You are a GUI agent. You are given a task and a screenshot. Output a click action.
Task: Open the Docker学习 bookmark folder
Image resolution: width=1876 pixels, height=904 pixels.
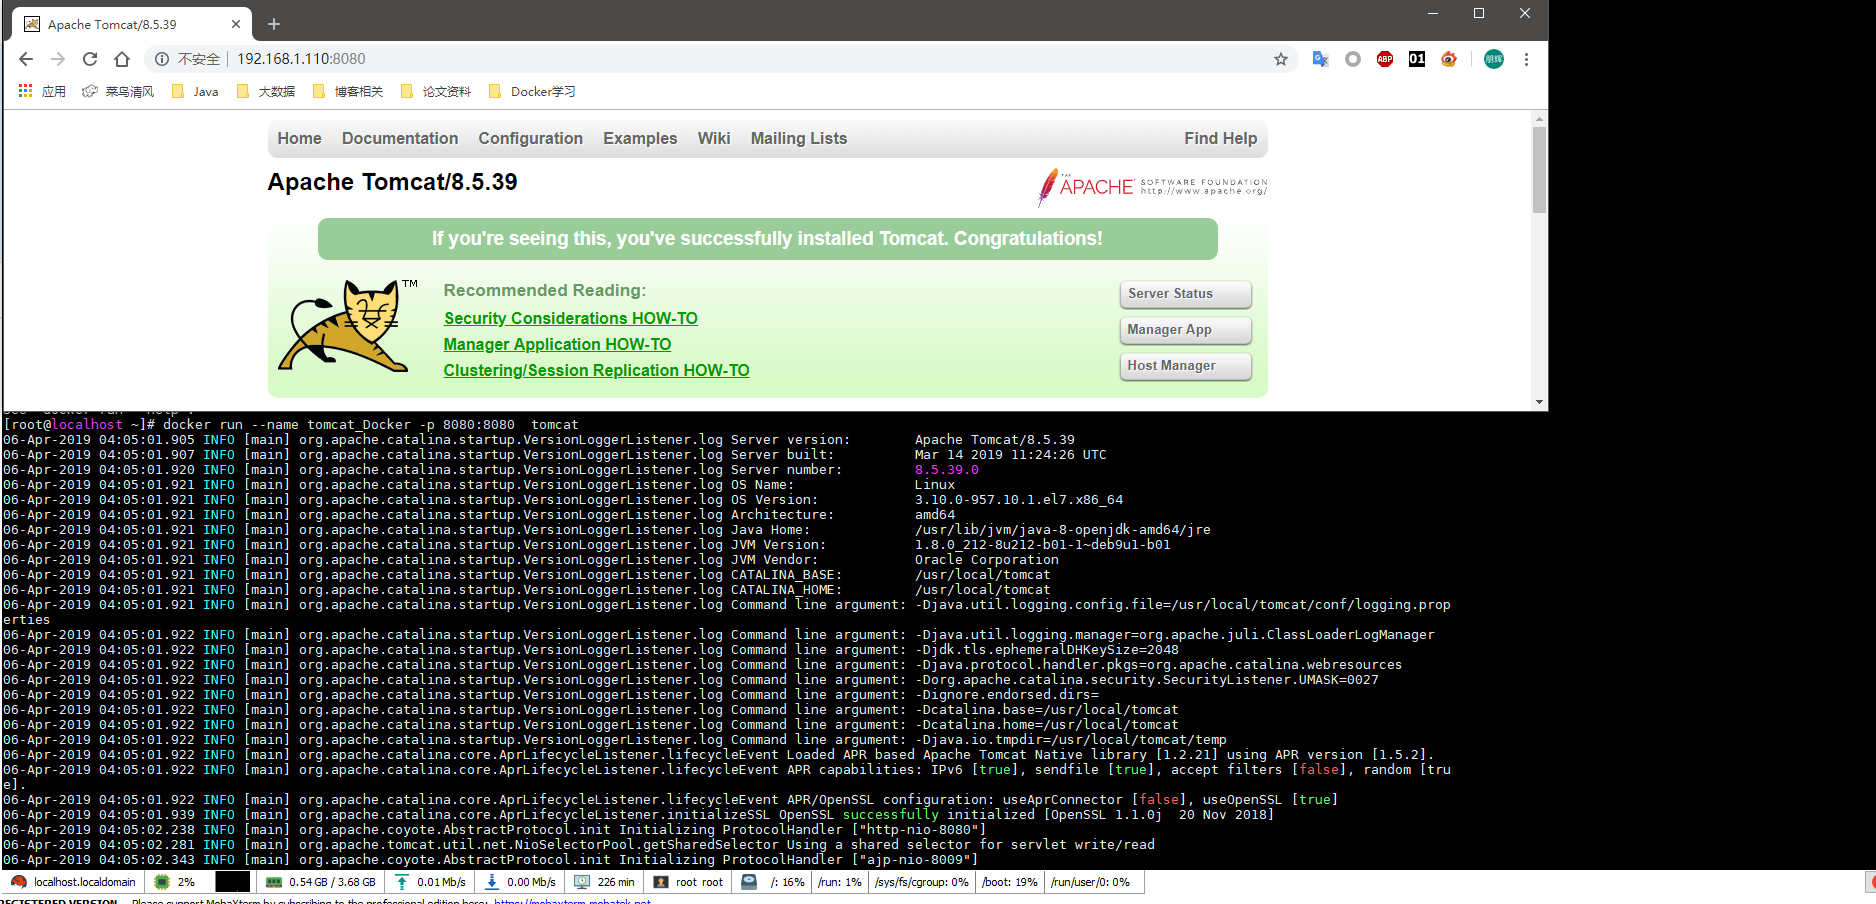click(532, 91)
